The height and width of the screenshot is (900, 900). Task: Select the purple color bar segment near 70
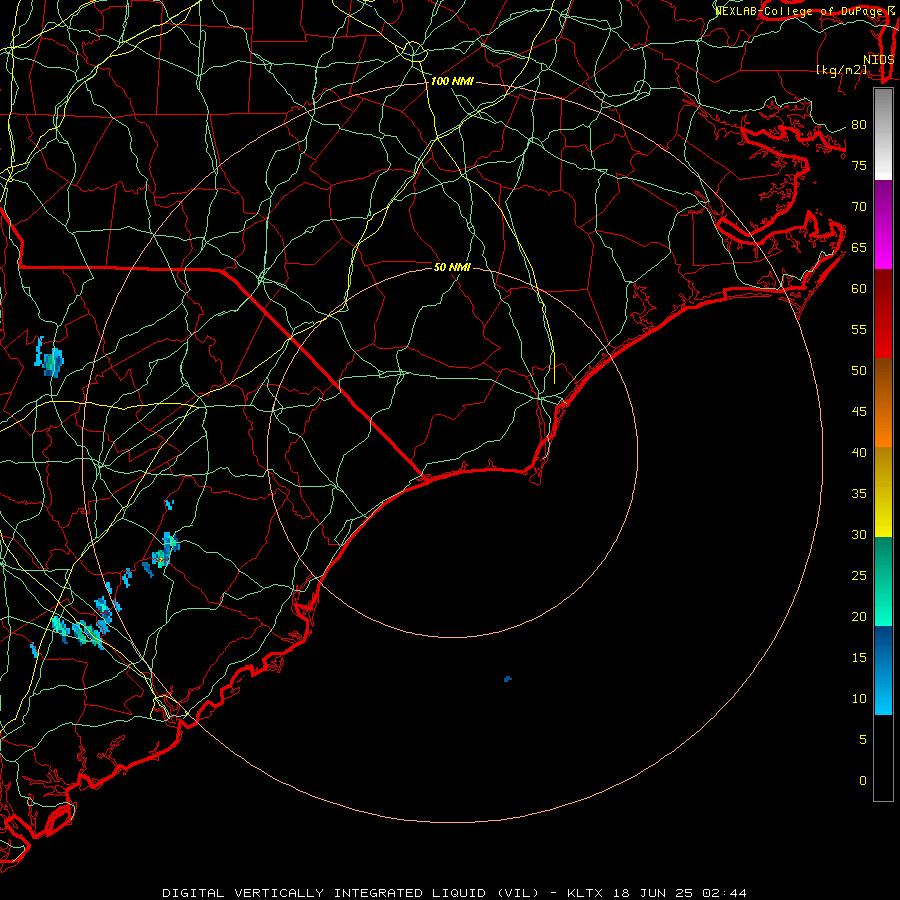(x=883, y=203)
